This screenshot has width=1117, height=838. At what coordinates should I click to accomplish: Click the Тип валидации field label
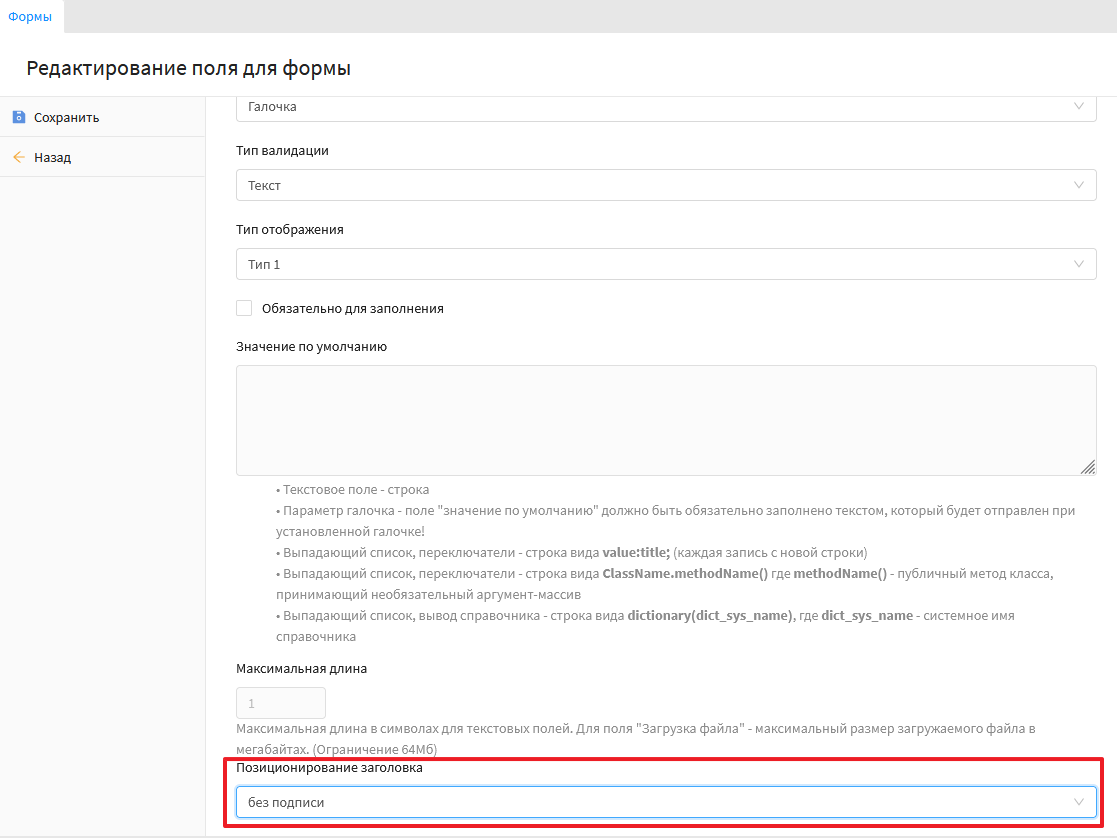pos(282,151)
